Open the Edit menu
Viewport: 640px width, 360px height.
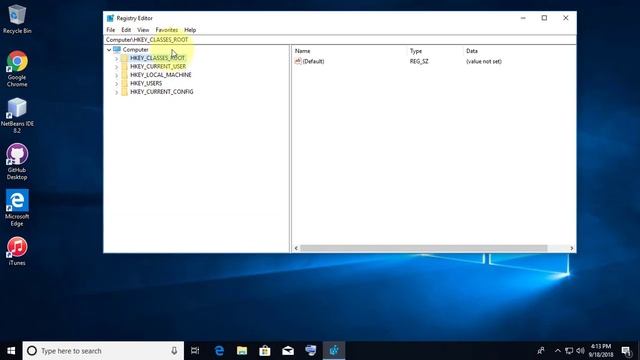126,30
